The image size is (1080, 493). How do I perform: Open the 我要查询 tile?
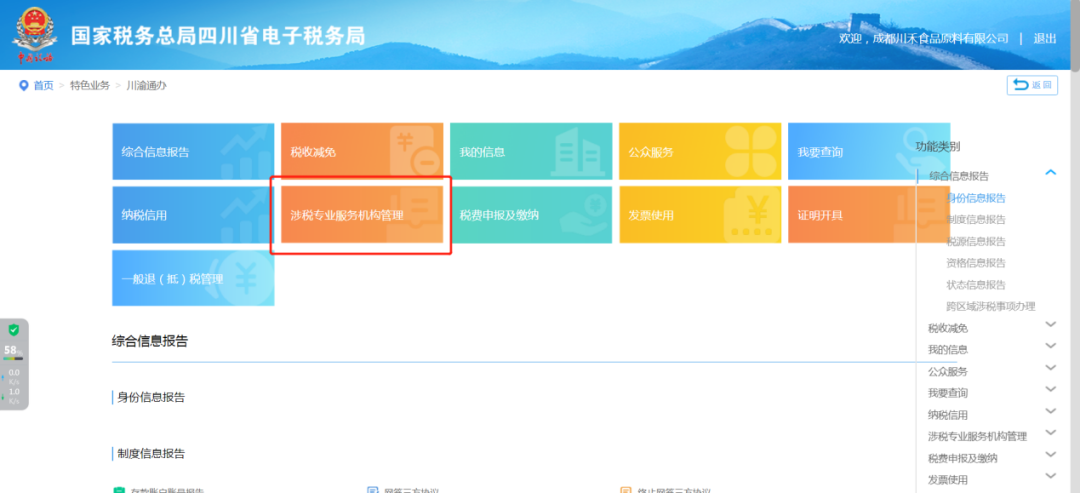click(869, 151)
